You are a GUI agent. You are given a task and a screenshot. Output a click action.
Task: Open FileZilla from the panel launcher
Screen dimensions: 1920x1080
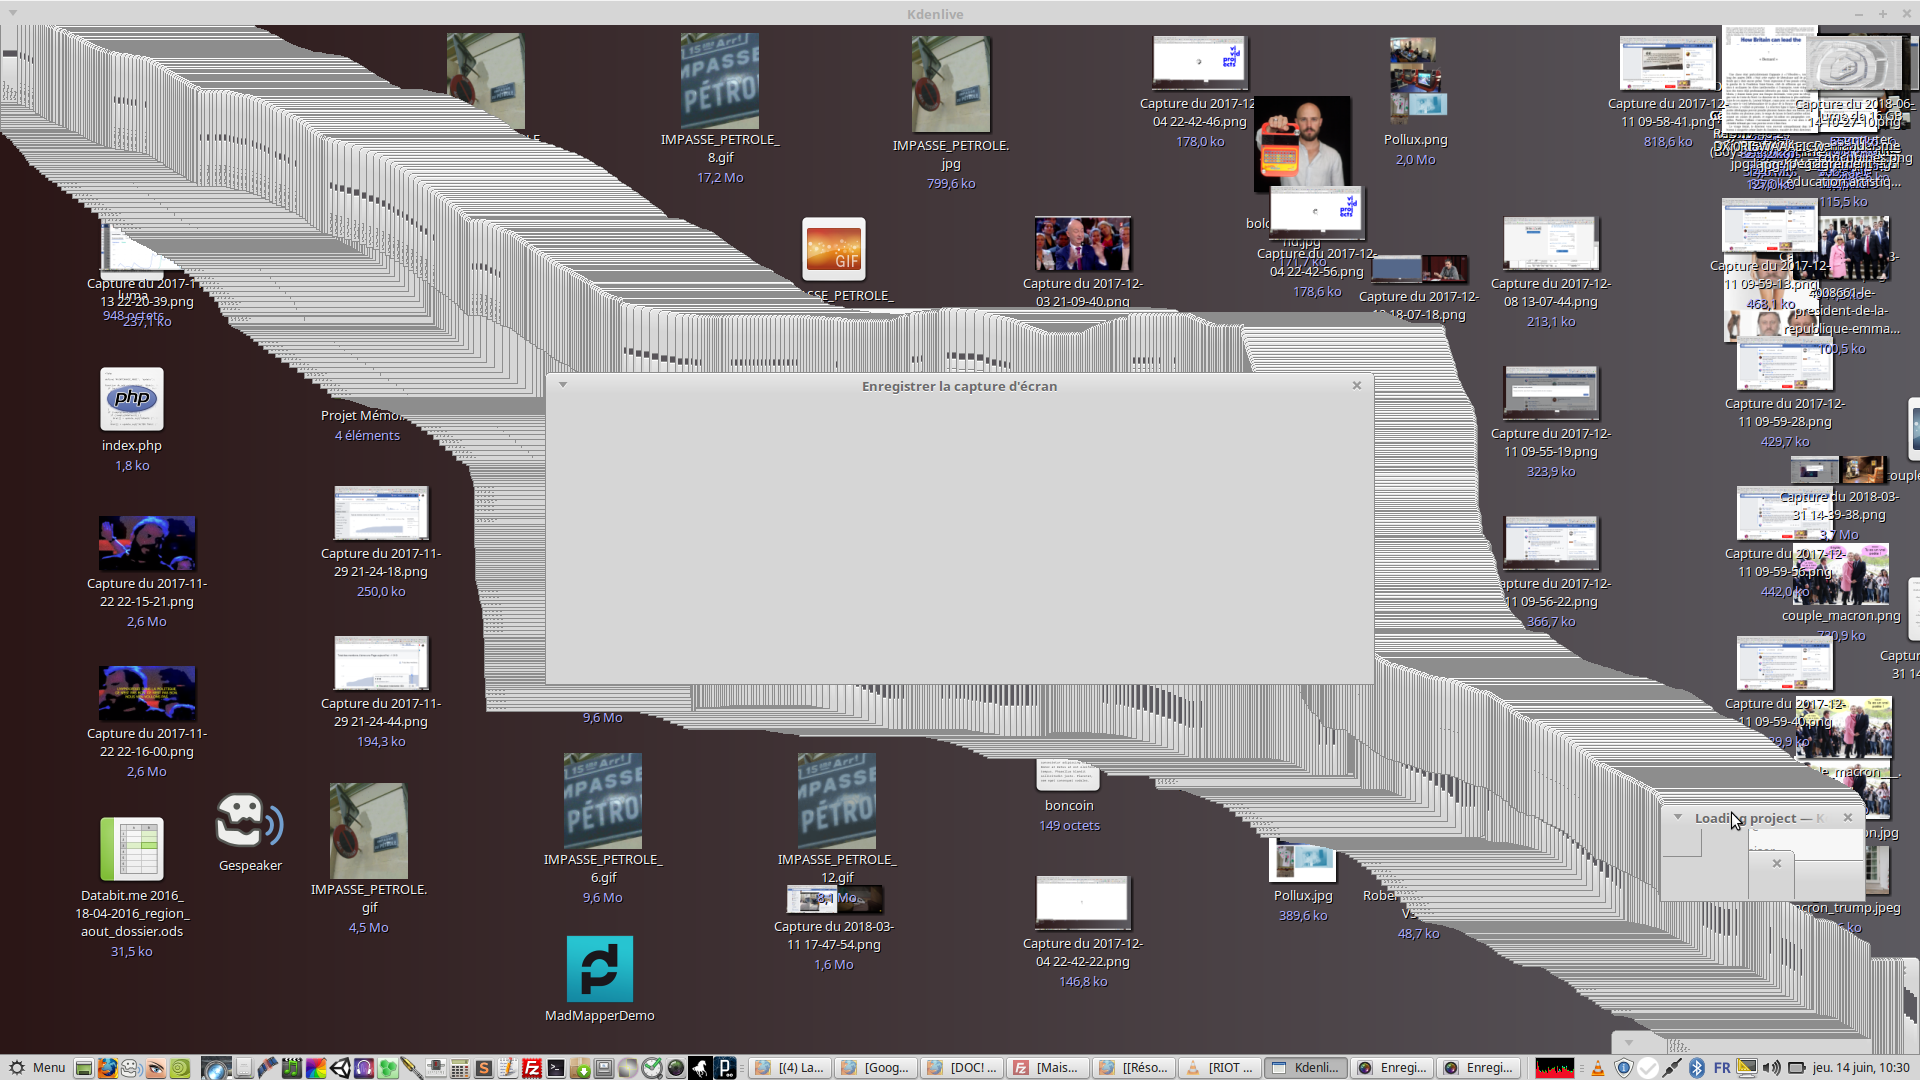coord(532,1068)
